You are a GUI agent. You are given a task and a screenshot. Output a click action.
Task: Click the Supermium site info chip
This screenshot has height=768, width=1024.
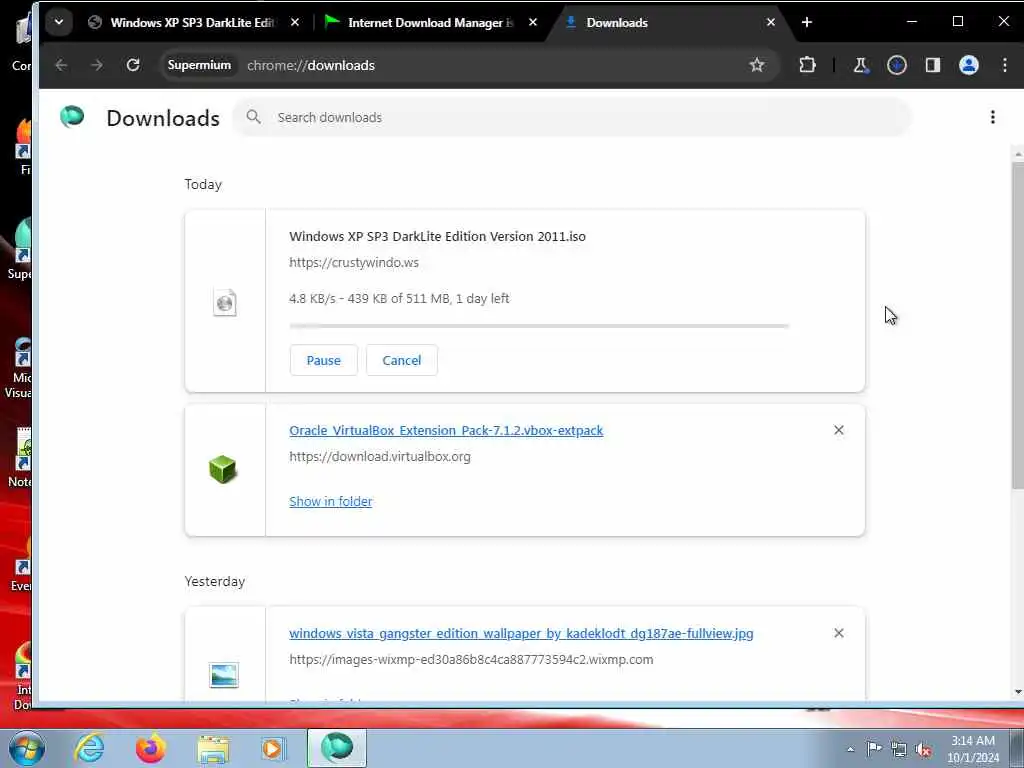[199, 65]
